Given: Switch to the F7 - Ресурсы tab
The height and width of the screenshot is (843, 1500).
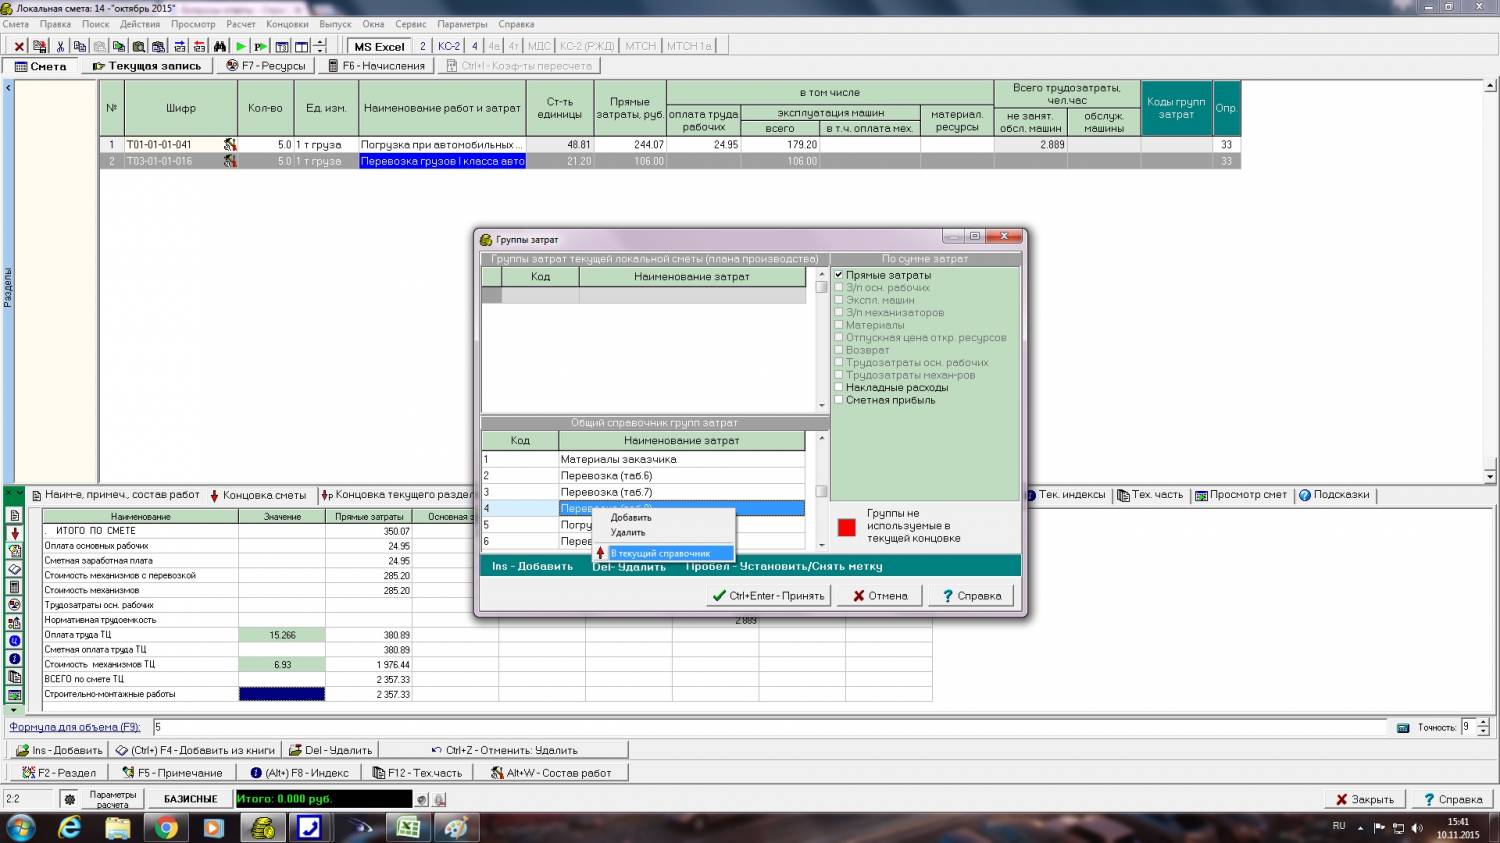Looking at the screenshot, I should pyautogui.click(x=266, y=66).
